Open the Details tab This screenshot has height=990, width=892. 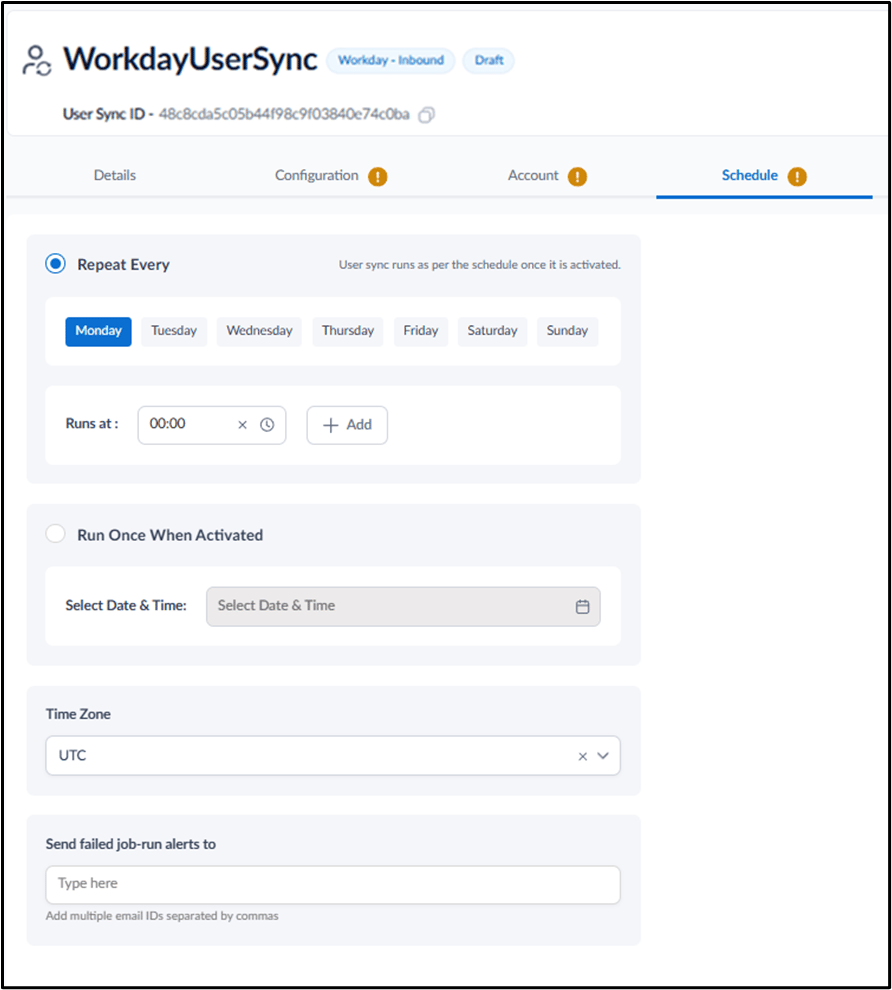[x=115, y=176]
